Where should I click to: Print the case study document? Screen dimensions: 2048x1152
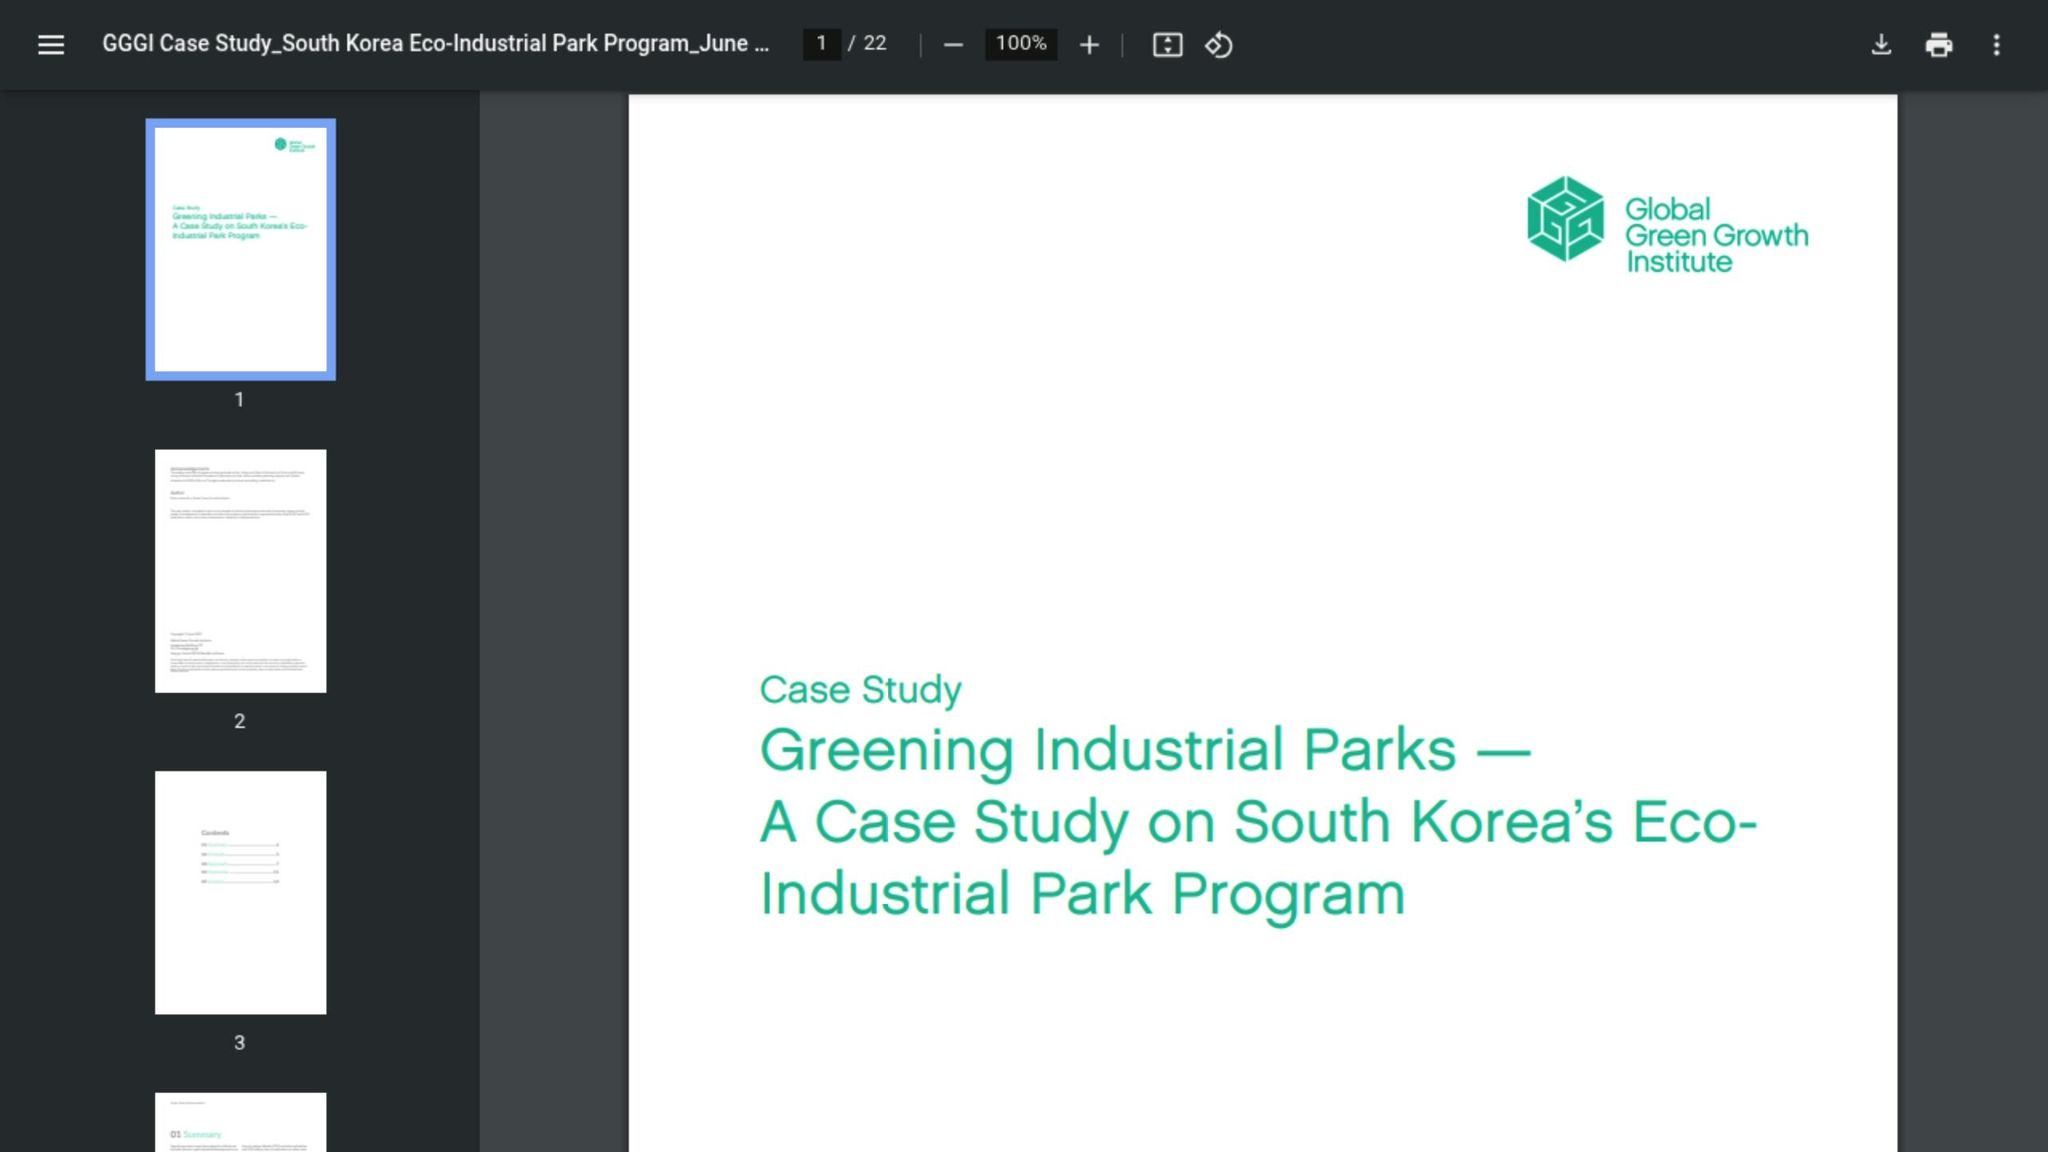(x=1939, y=45)
